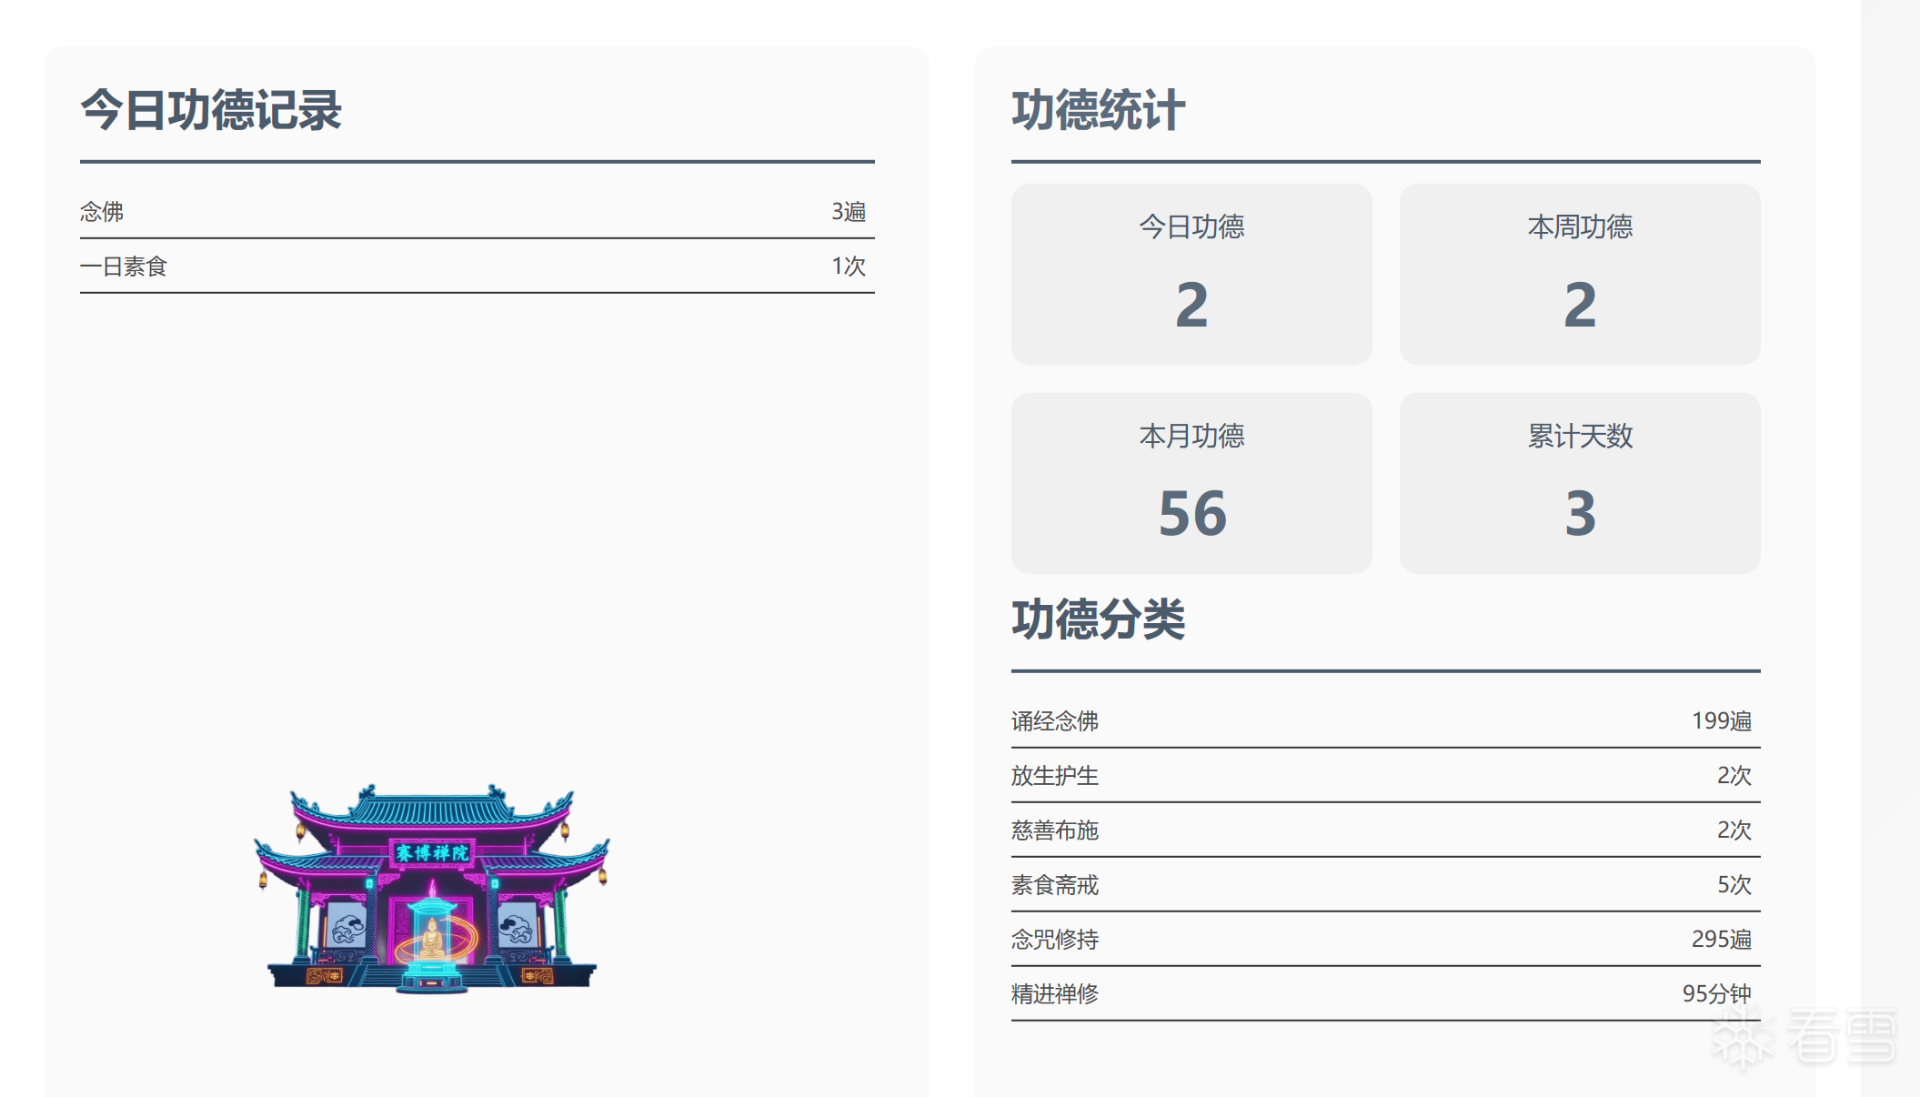Click the 199遍 count value
The width and height of the screenshot is (1920, 1097).
pyautogui.click(x=1721, y=721)
